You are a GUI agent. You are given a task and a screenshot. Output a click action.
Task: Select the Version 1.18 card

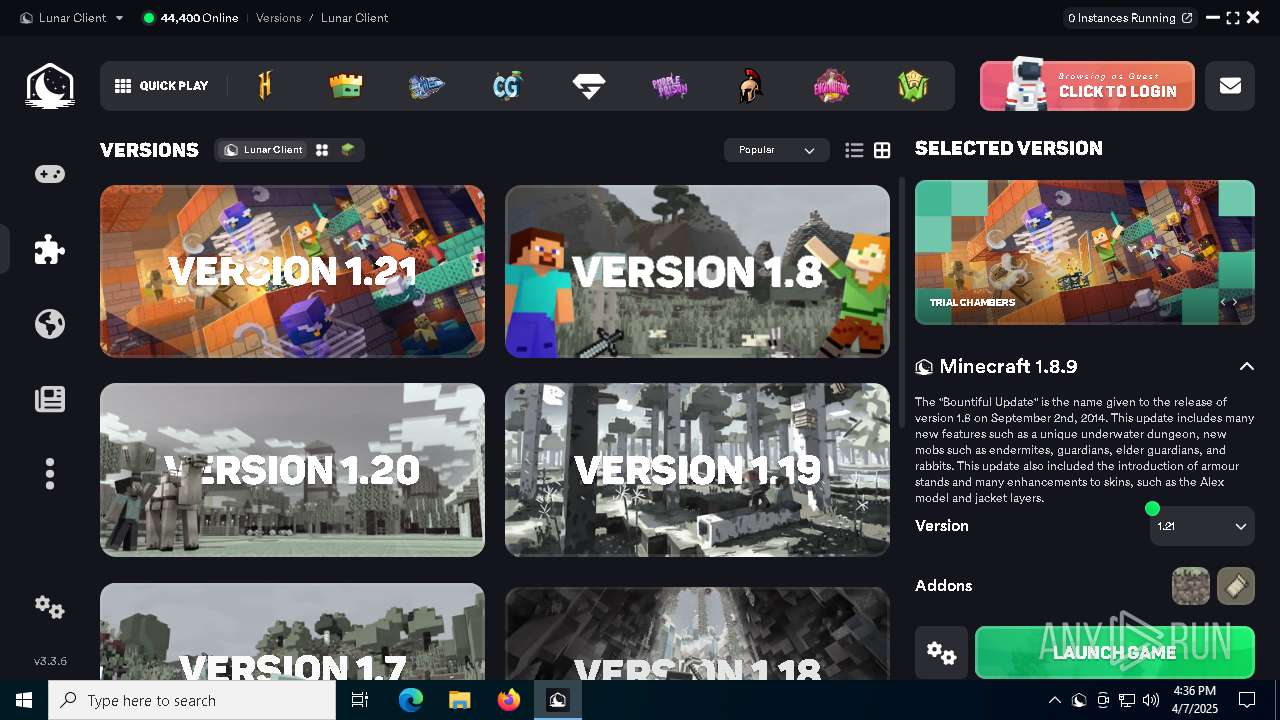click(697, 632)
